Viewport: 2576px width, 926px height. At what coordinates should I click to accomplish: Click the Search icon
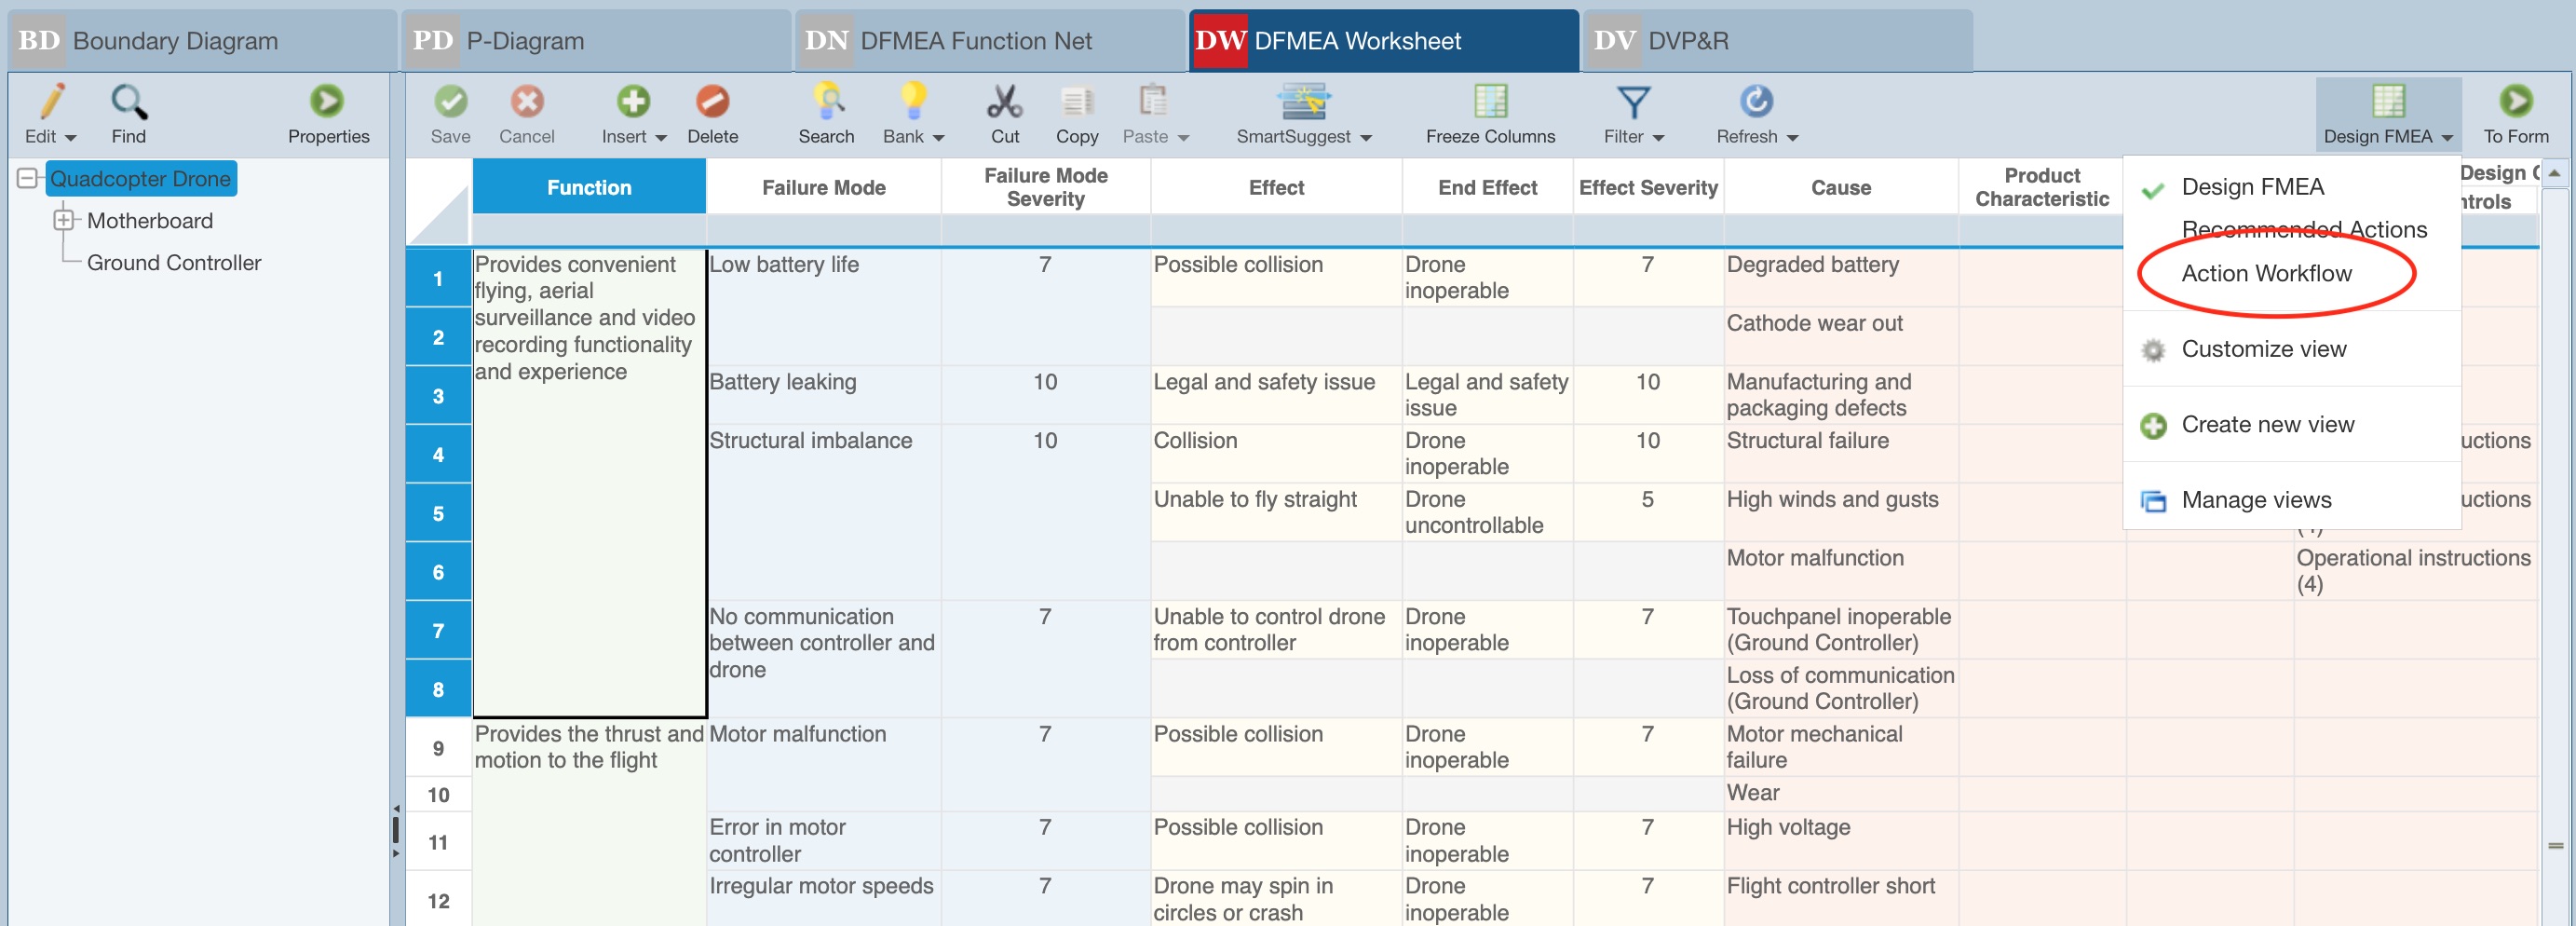826,102
